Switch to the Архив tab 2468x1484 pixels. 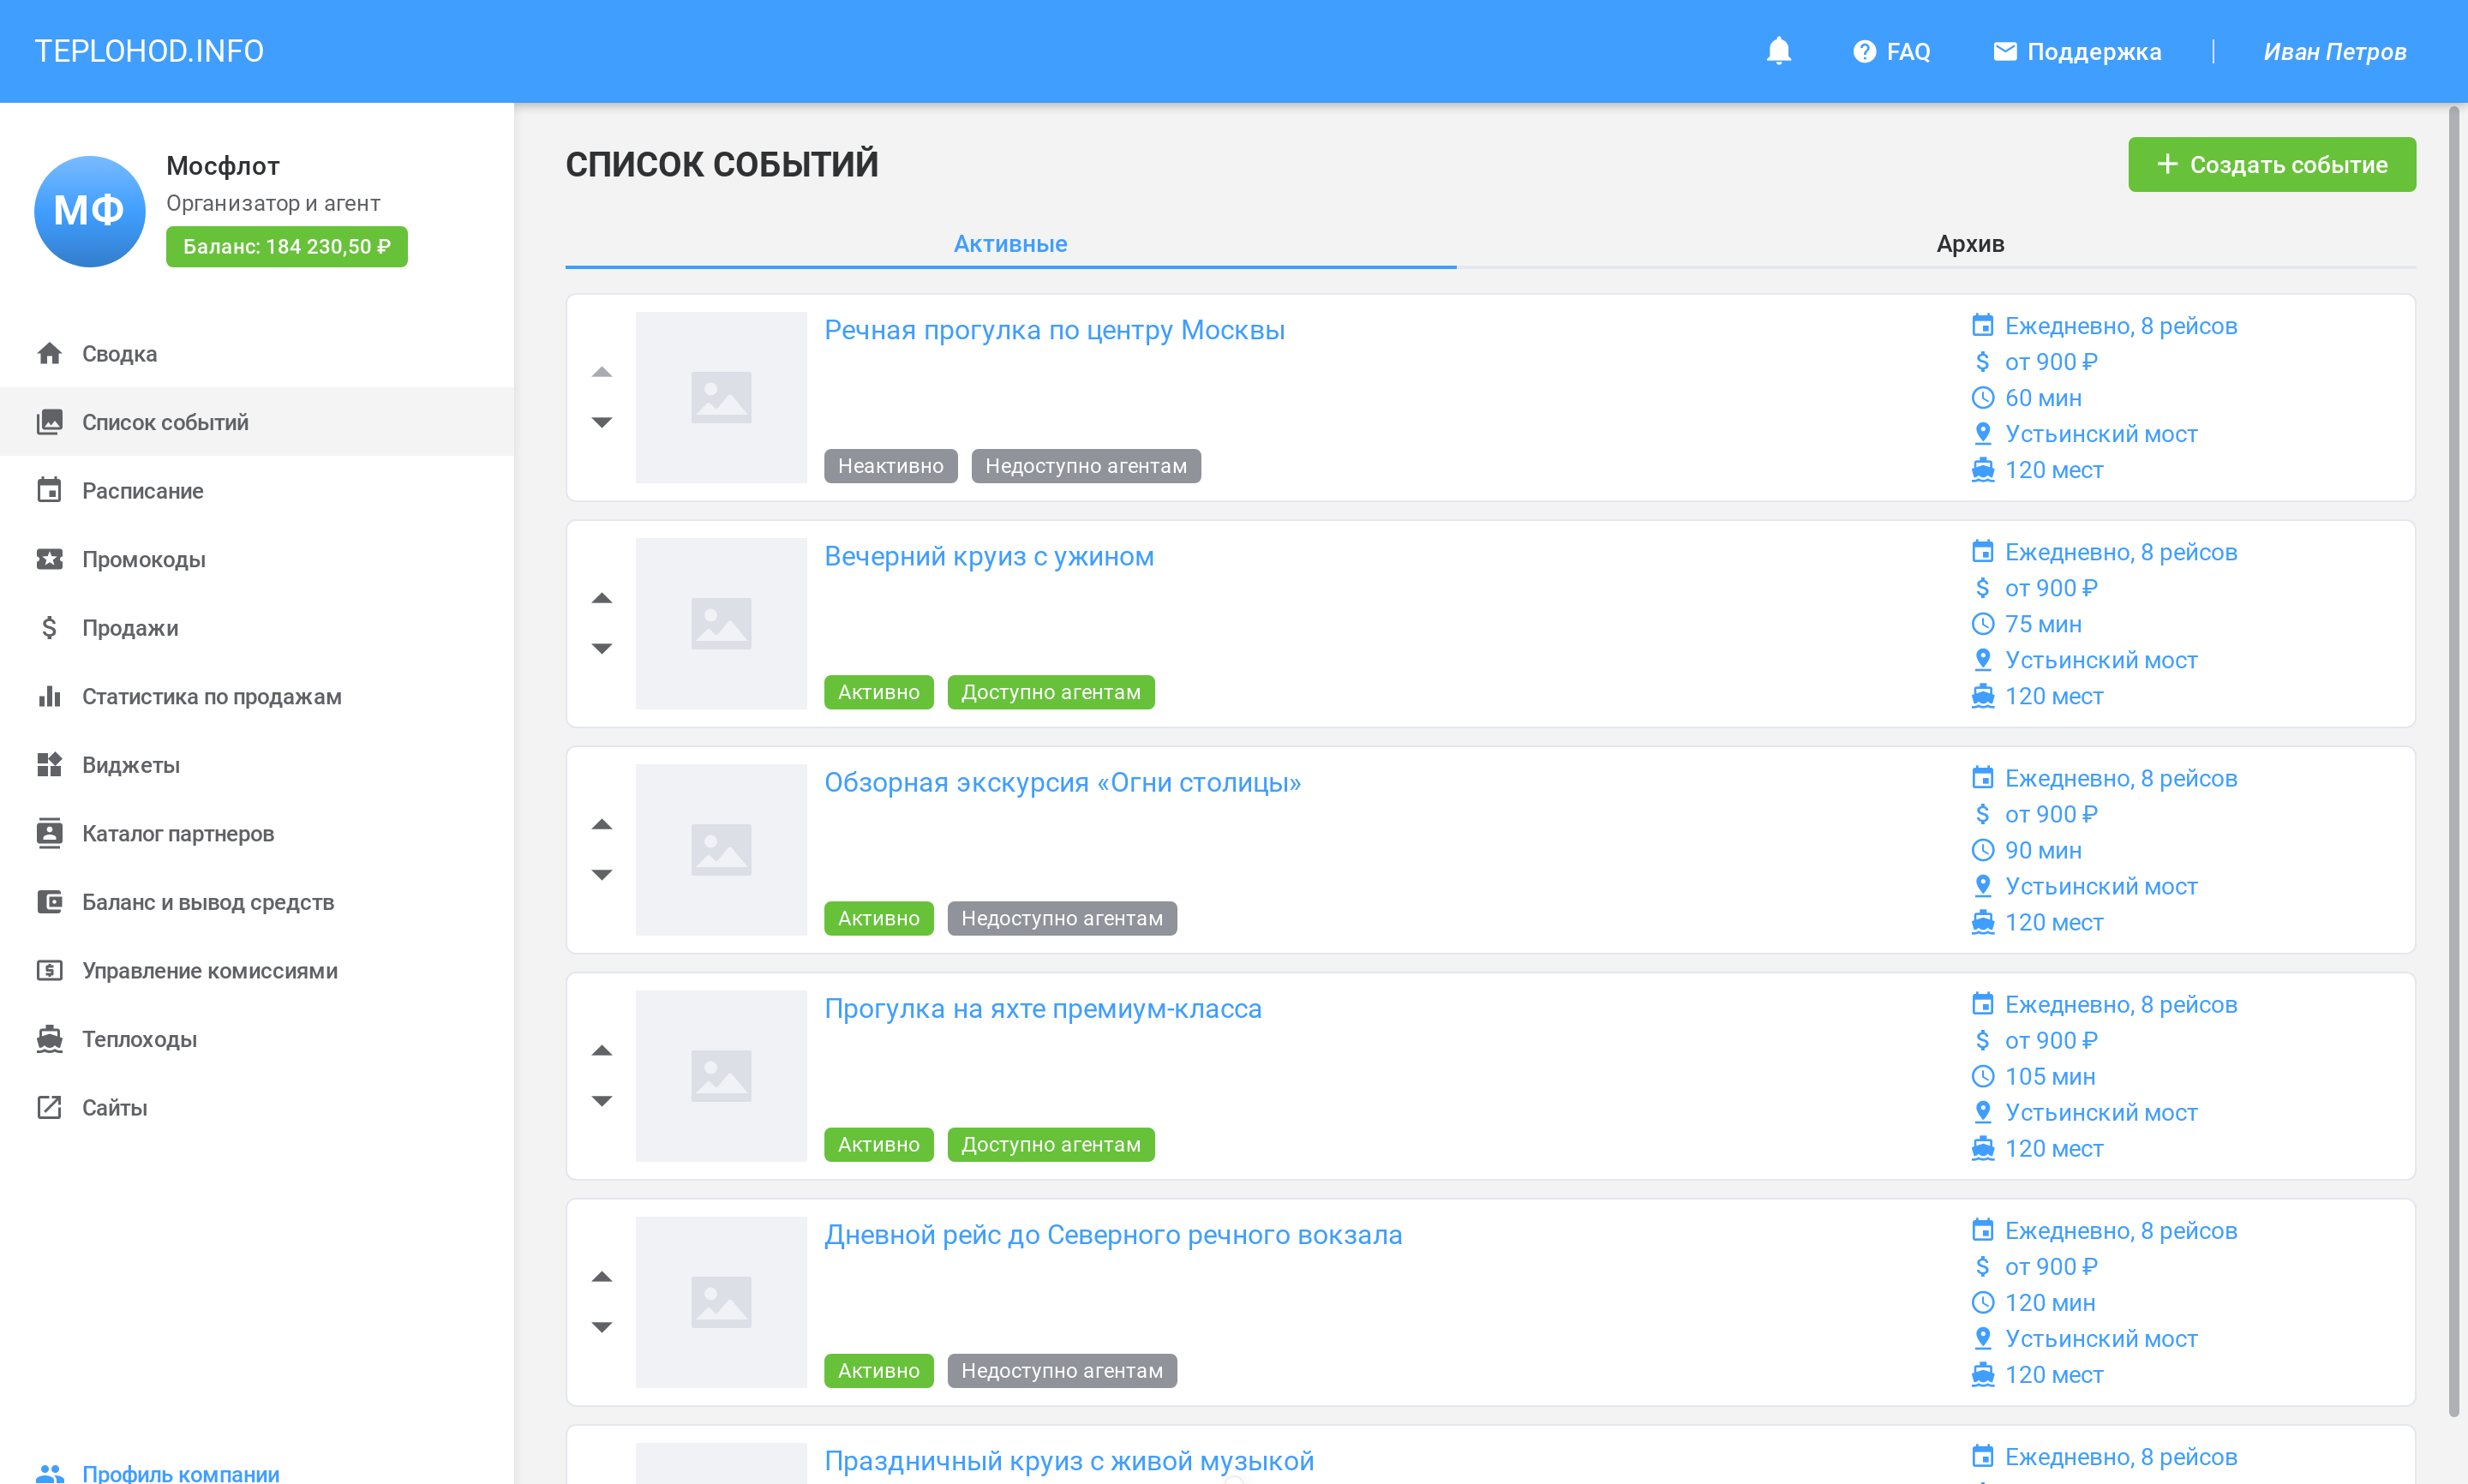(1970, 244)
